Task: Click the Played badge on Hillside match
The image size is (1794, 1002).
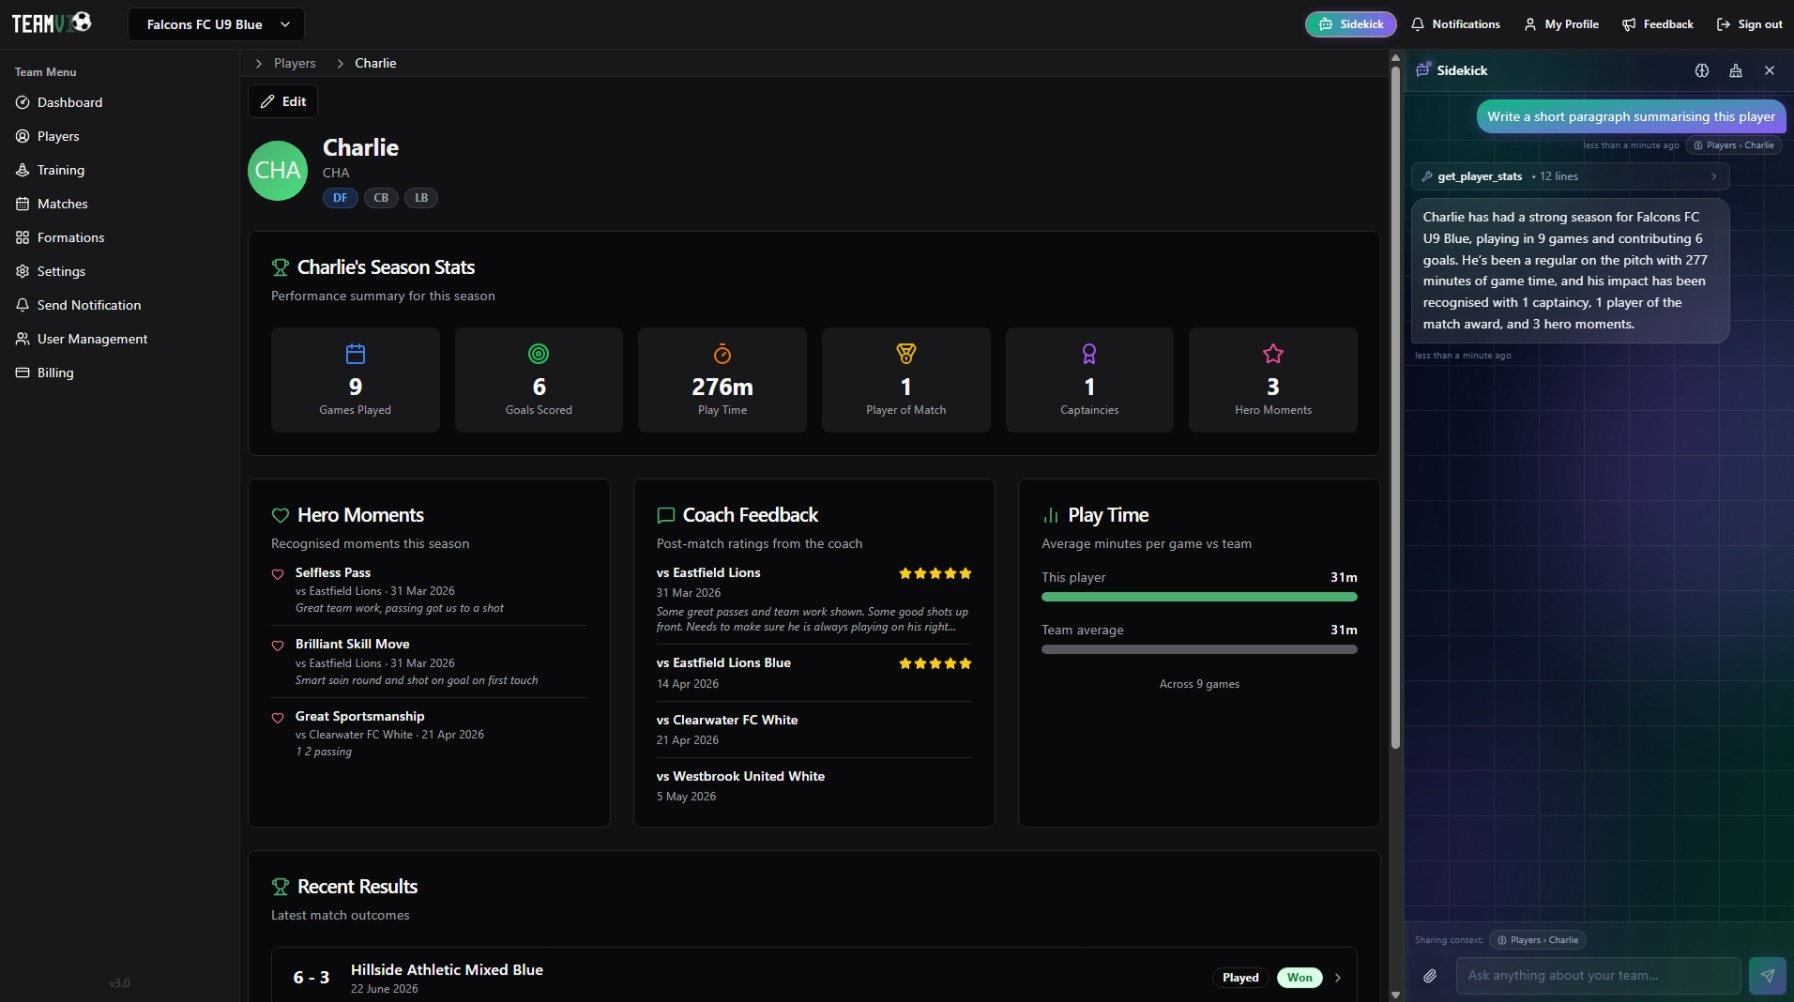Action: click(1240, 978)
